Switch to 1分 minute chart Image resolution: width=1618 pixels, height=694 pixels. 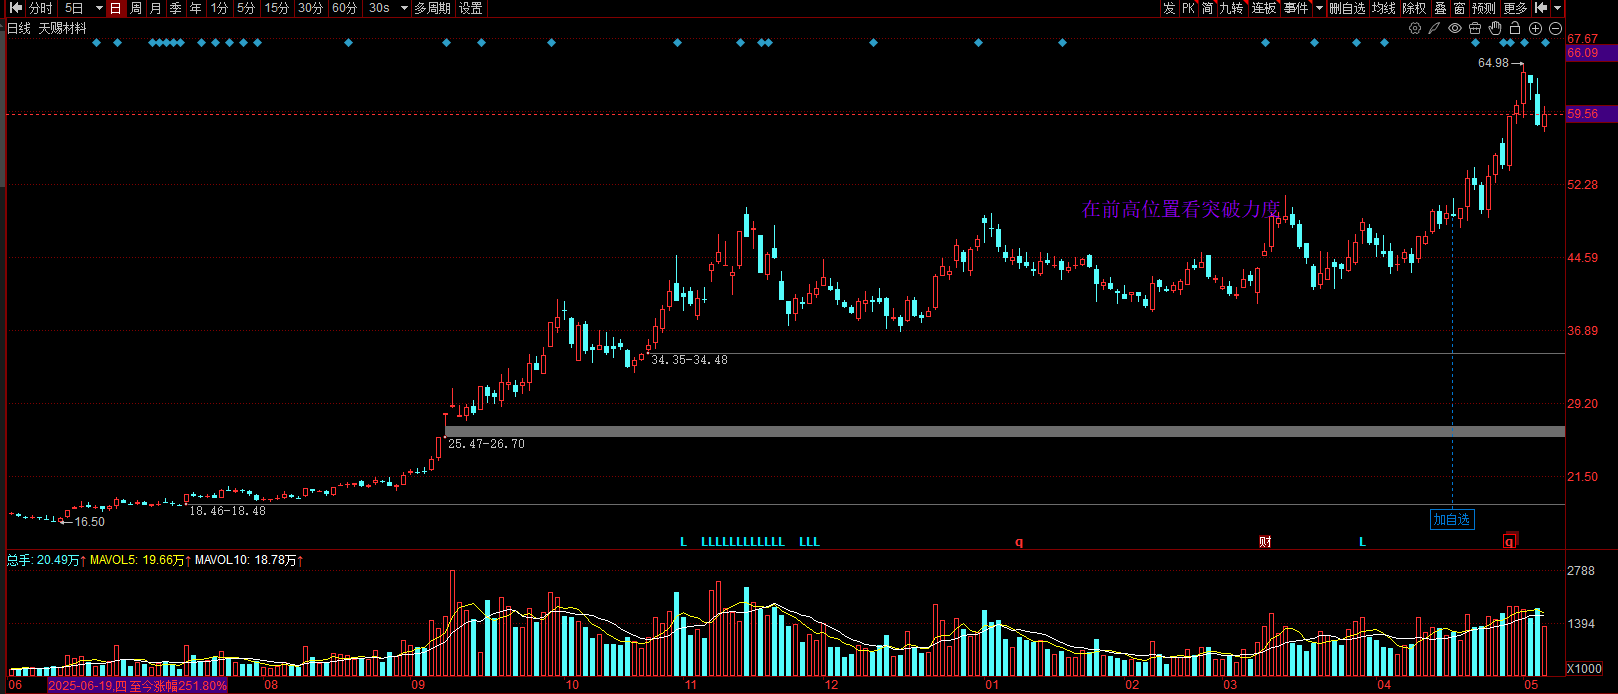point(219,8)
